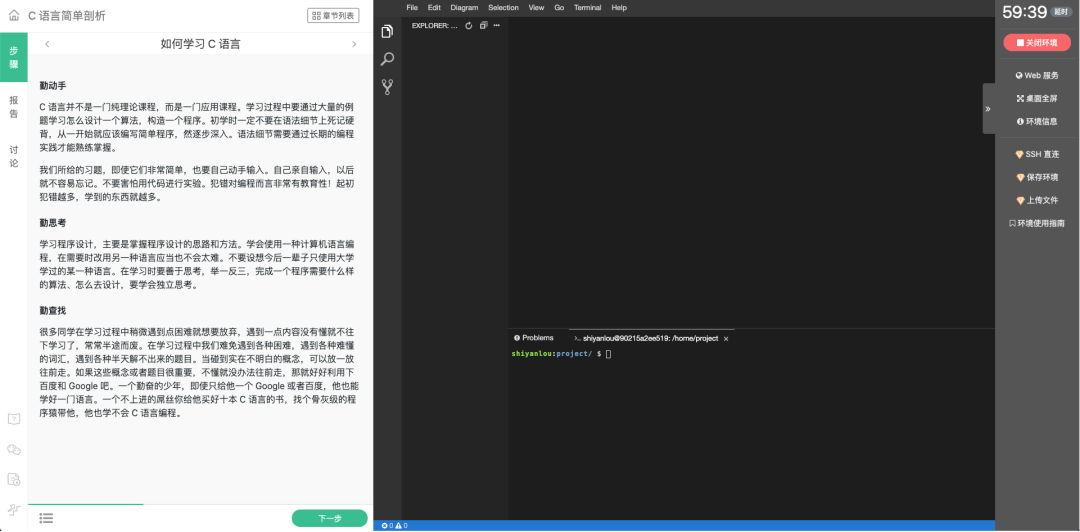The height and width of the screenshot is (532, 1080).
Task: Open the View menu
Action: point(536,8)
